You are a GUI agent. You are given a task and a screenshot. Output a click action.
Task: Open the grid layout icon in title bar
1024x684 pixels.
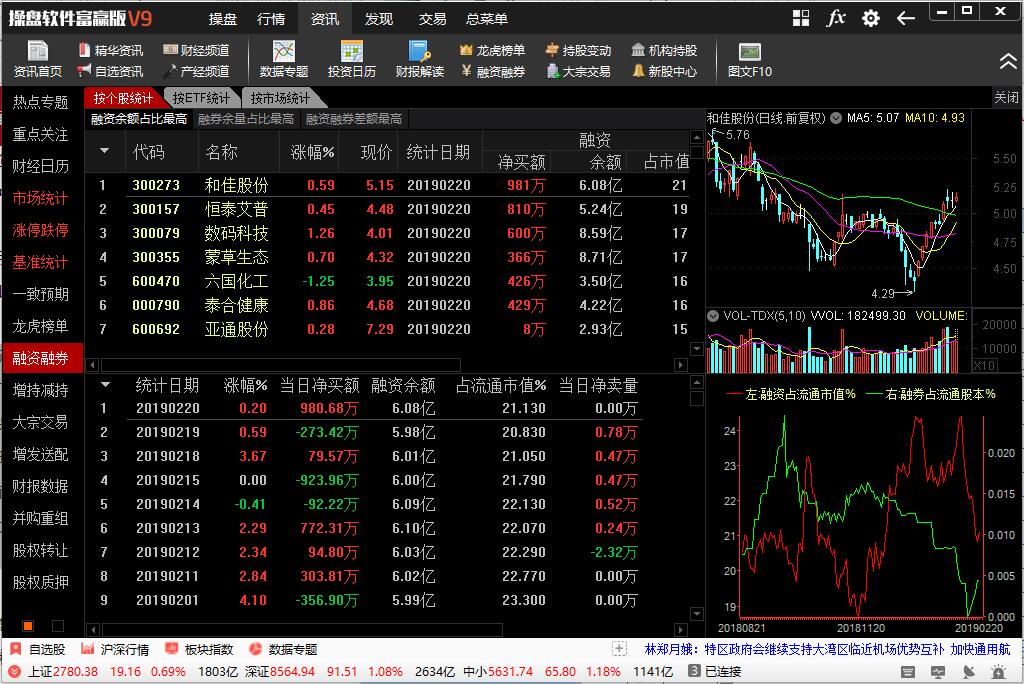tap(801, 18)
